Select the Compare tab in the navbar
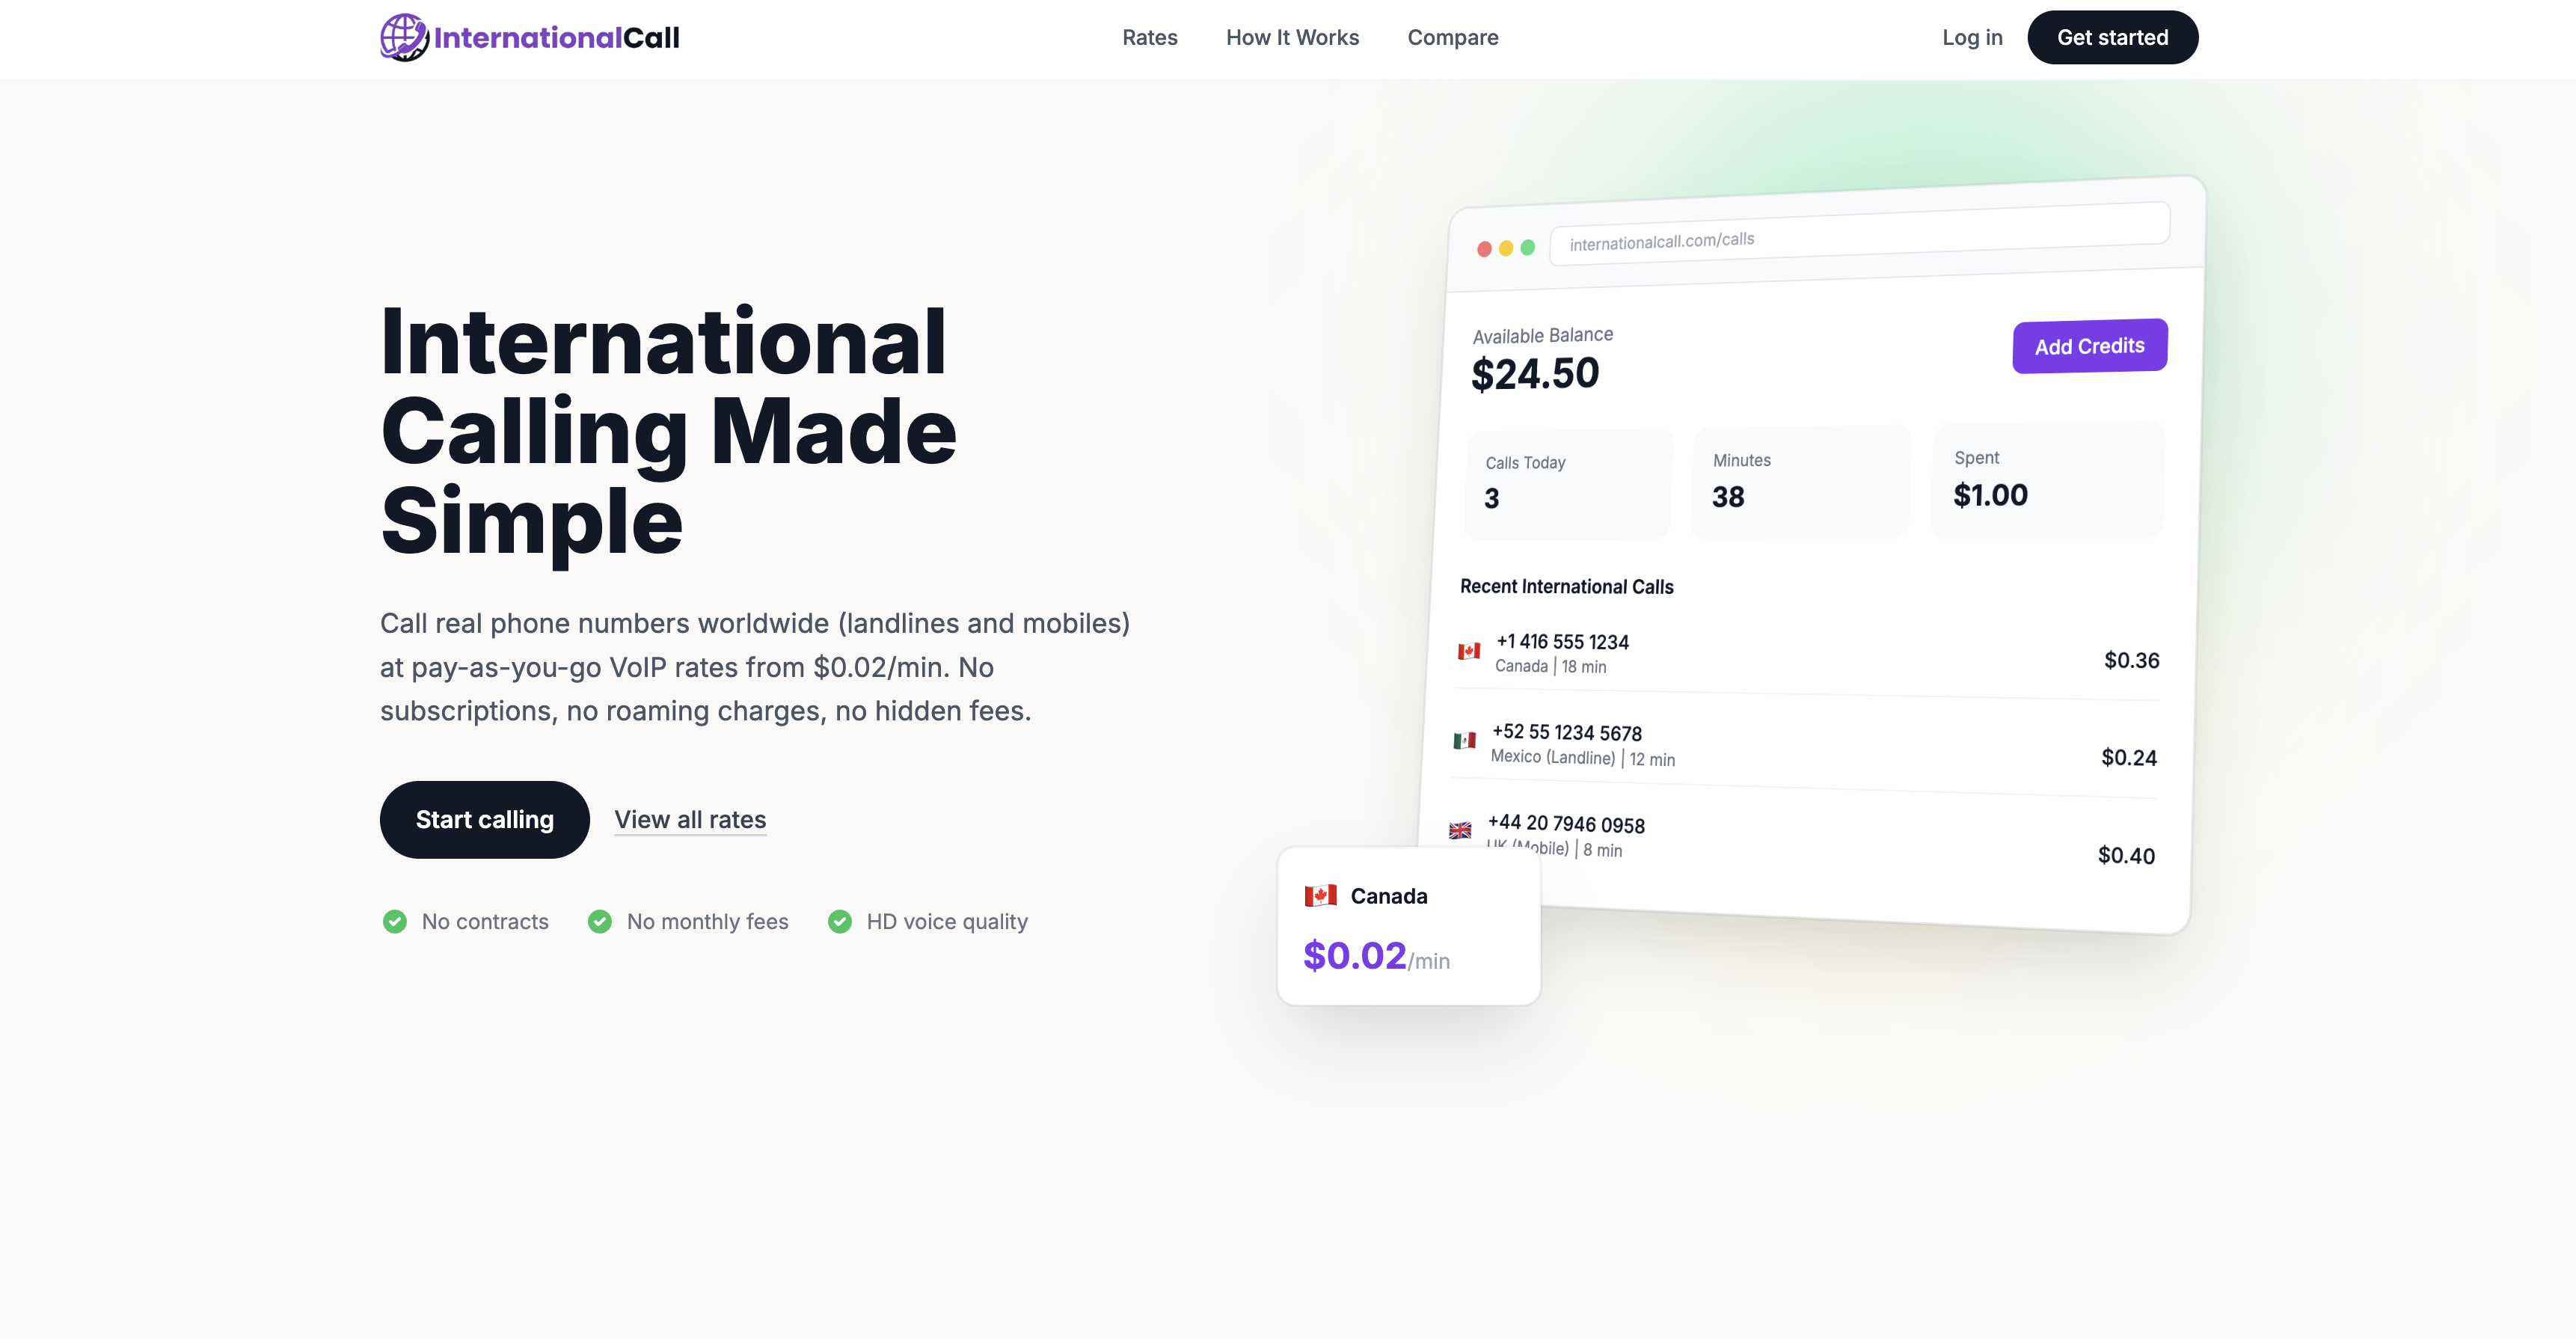Image resolution: width=2576 pixels, height=1339 pixels. [x=1453, y=37]
